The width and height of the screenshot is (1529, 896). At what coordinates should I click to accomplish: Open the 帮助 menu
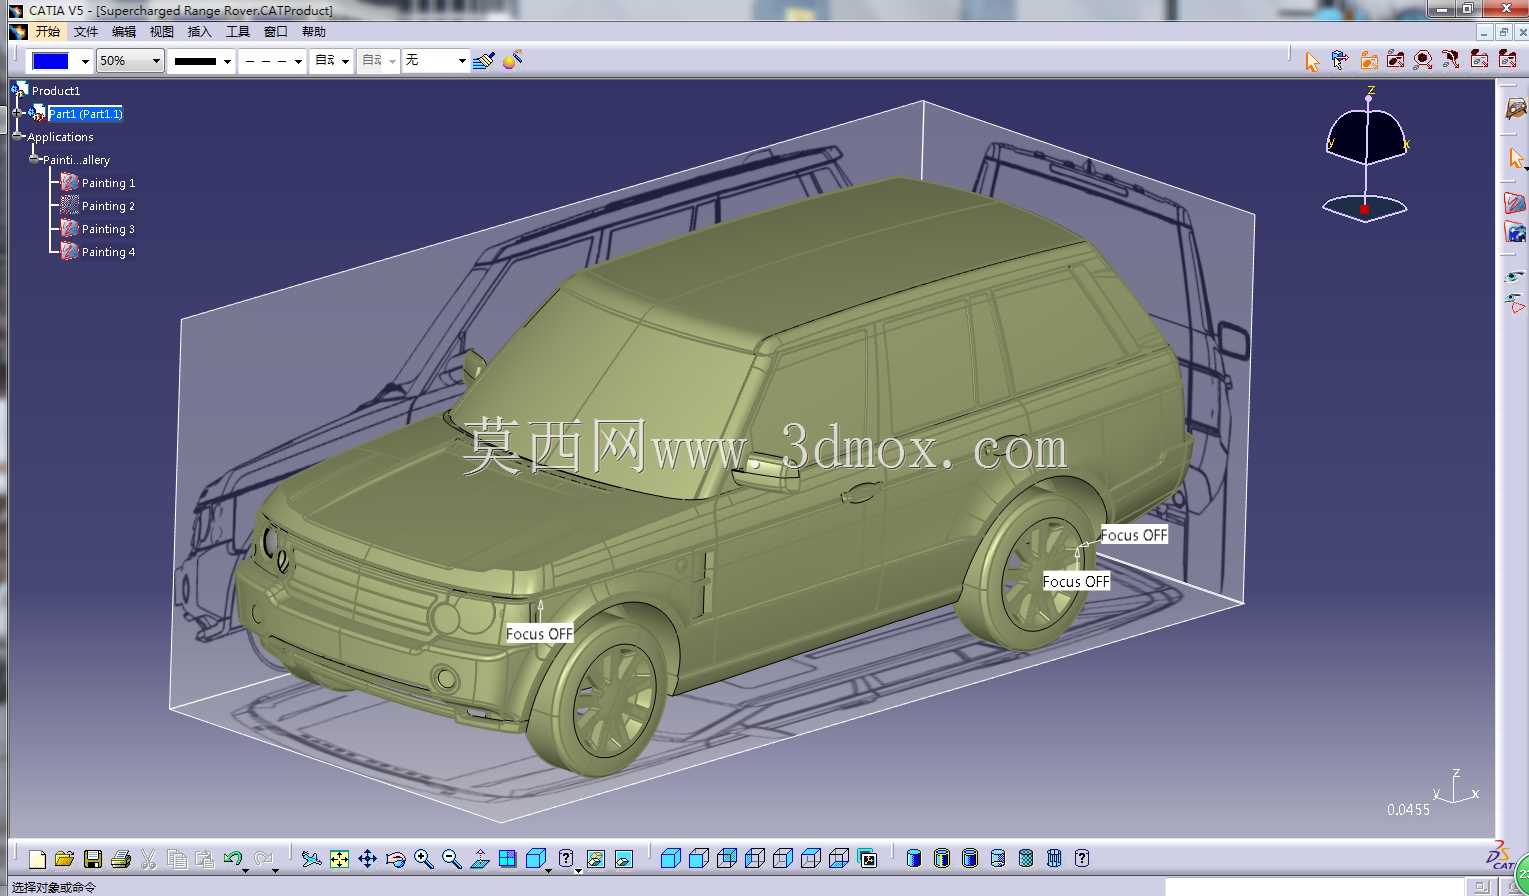(314, 32)
